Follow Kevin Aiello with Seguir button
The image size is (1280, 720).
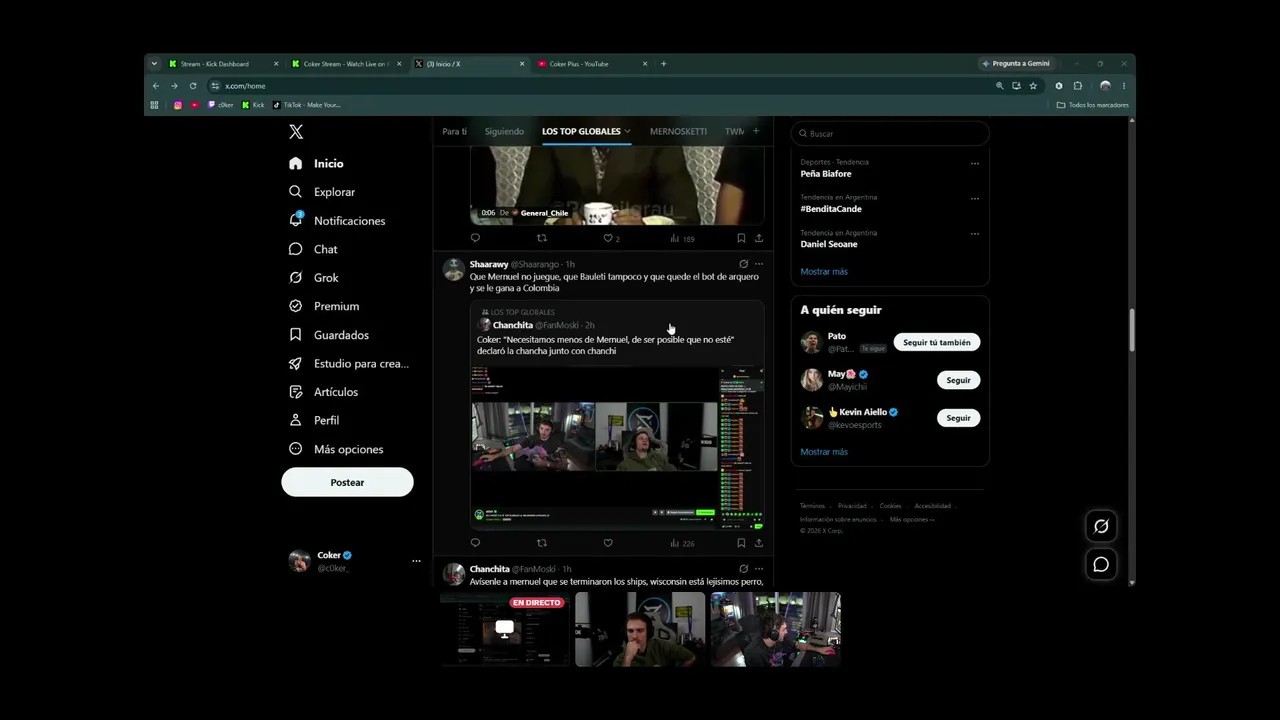pos(958,418)
